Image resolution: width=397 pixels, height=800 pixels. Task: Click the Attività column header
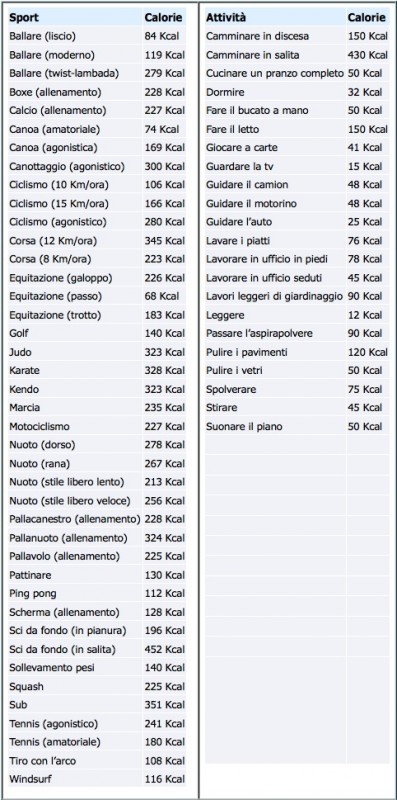(226, 17)
